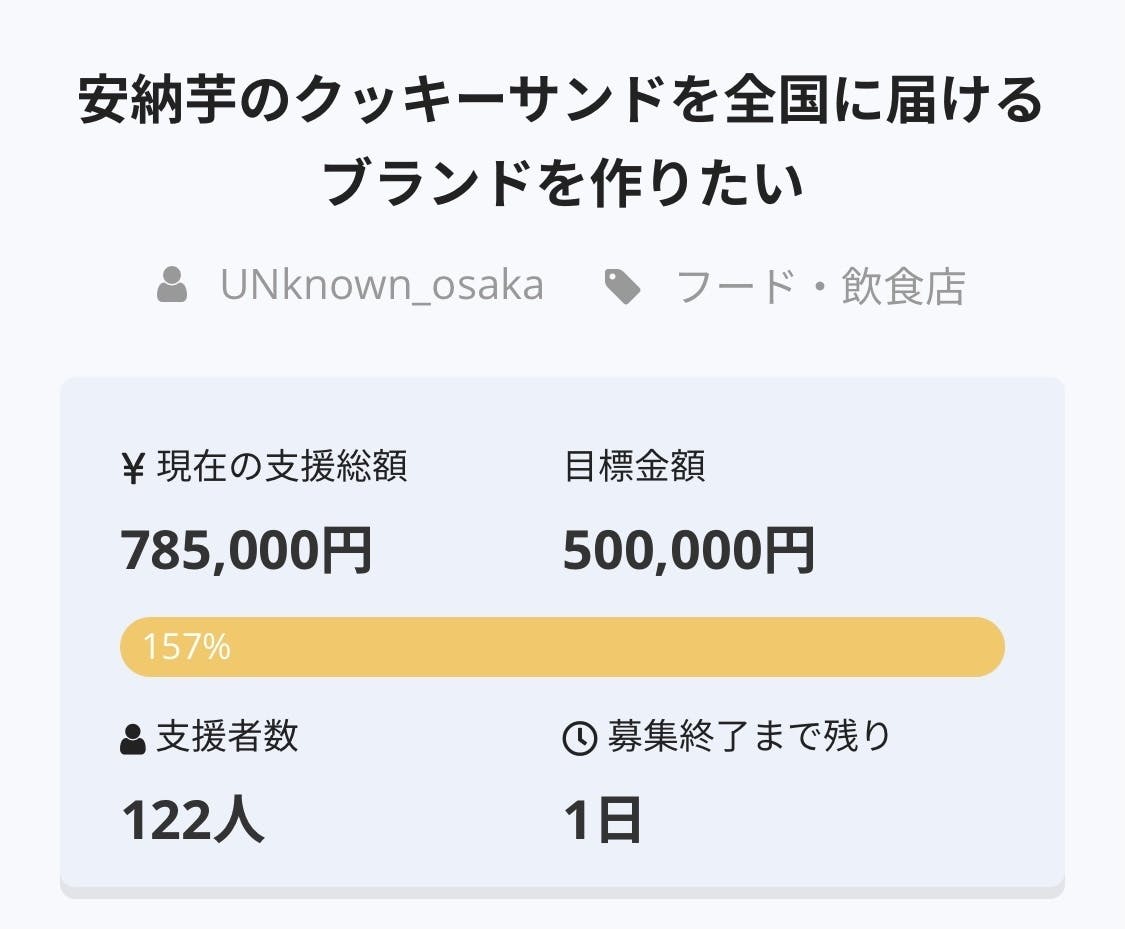The image size is (1125, 929).
Task: Select the 122人 supporter count
Action: (x=193, y=821)
